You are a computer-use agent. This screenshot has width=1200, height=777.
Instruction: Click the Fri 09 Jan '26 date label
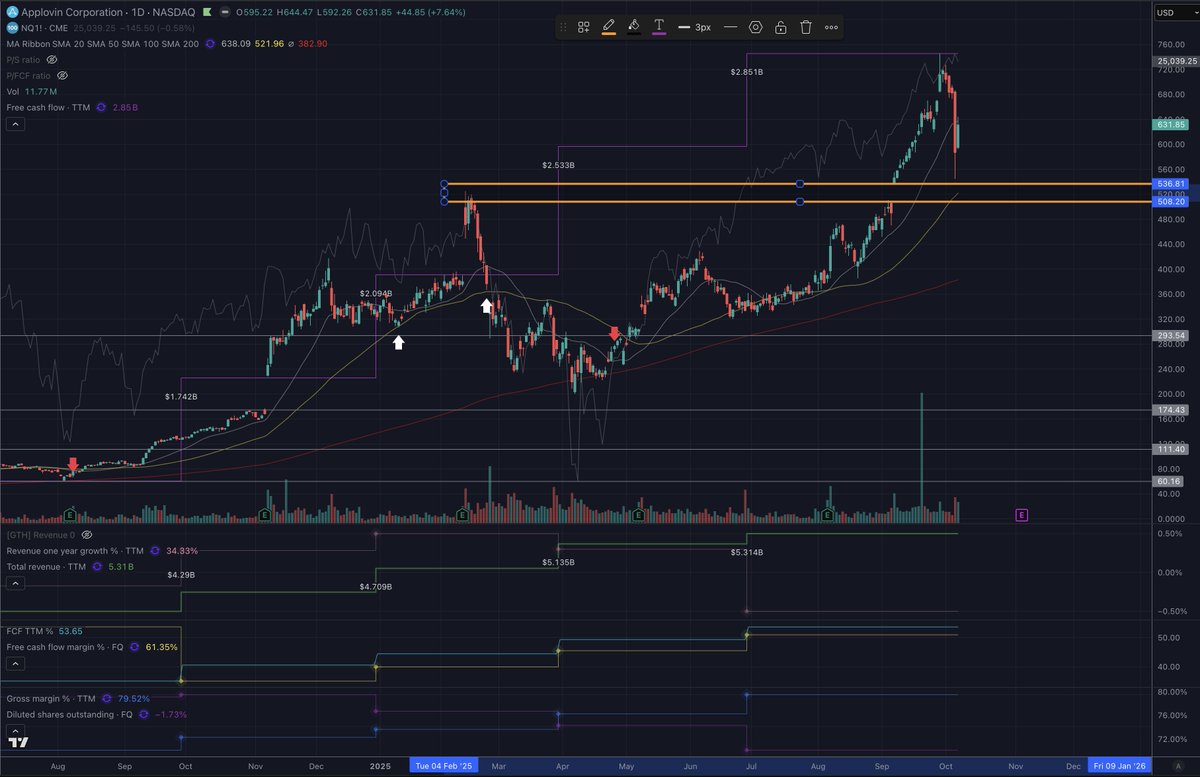[1120, 765]
